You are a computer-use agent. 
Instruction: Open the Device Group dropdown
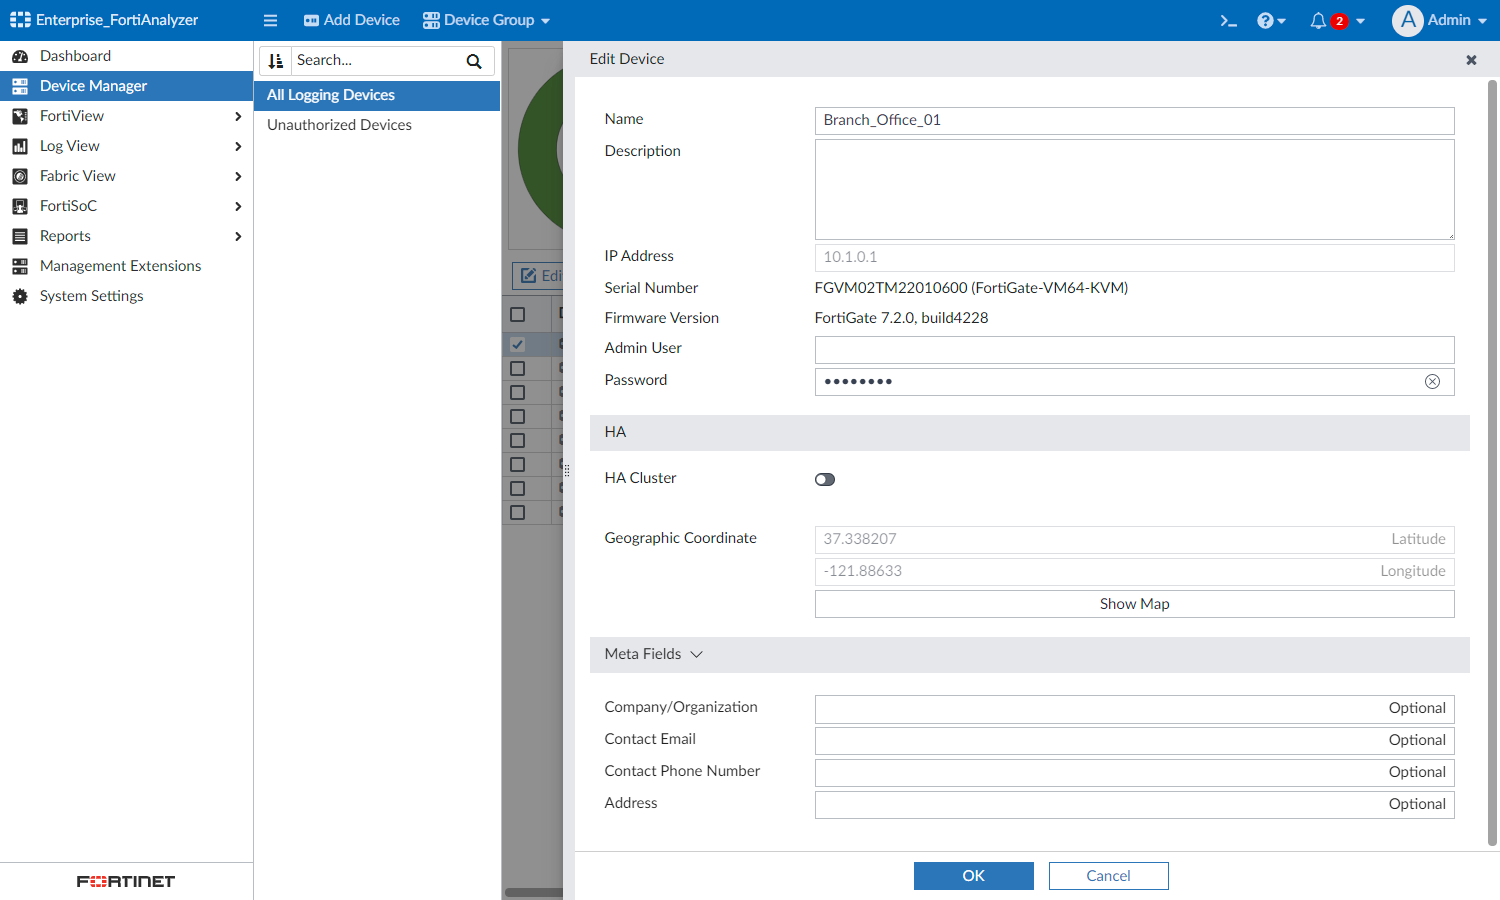[486, 19]
